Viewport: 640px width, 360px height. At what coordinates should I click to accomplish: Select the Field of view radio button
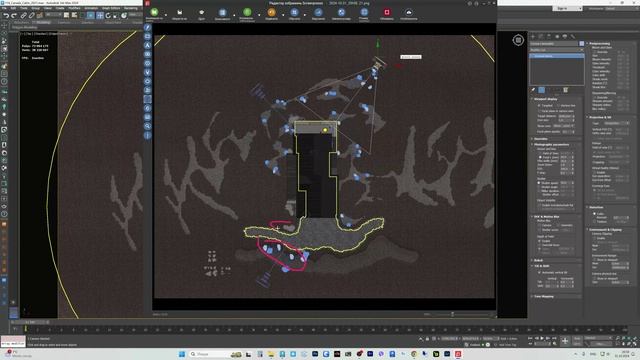[540, 153]
